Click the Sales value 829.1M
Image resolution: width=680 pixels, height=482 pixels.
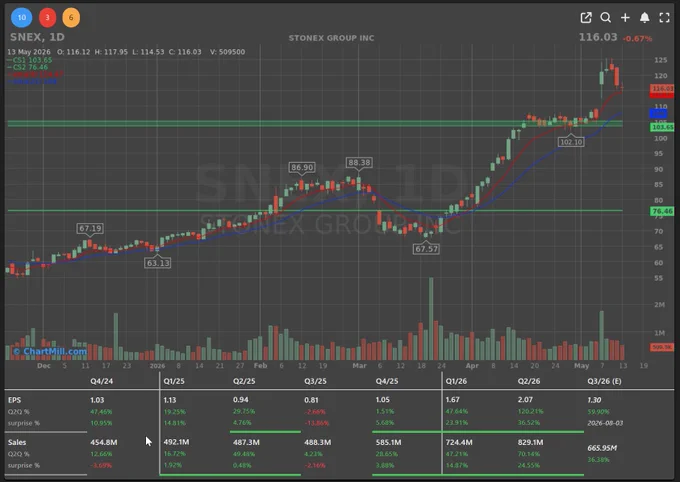[x=530, y=442]
